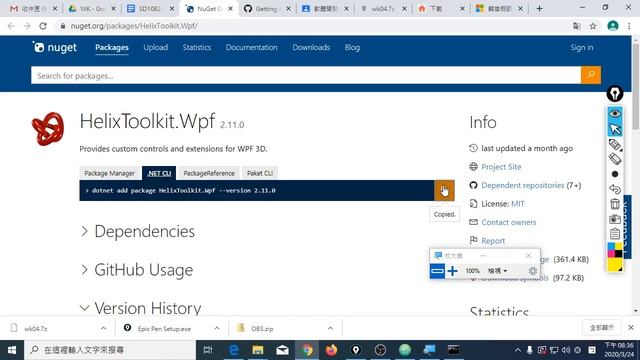
Task: Zoom in with Magnifier plus button
Action: point(452,271)
